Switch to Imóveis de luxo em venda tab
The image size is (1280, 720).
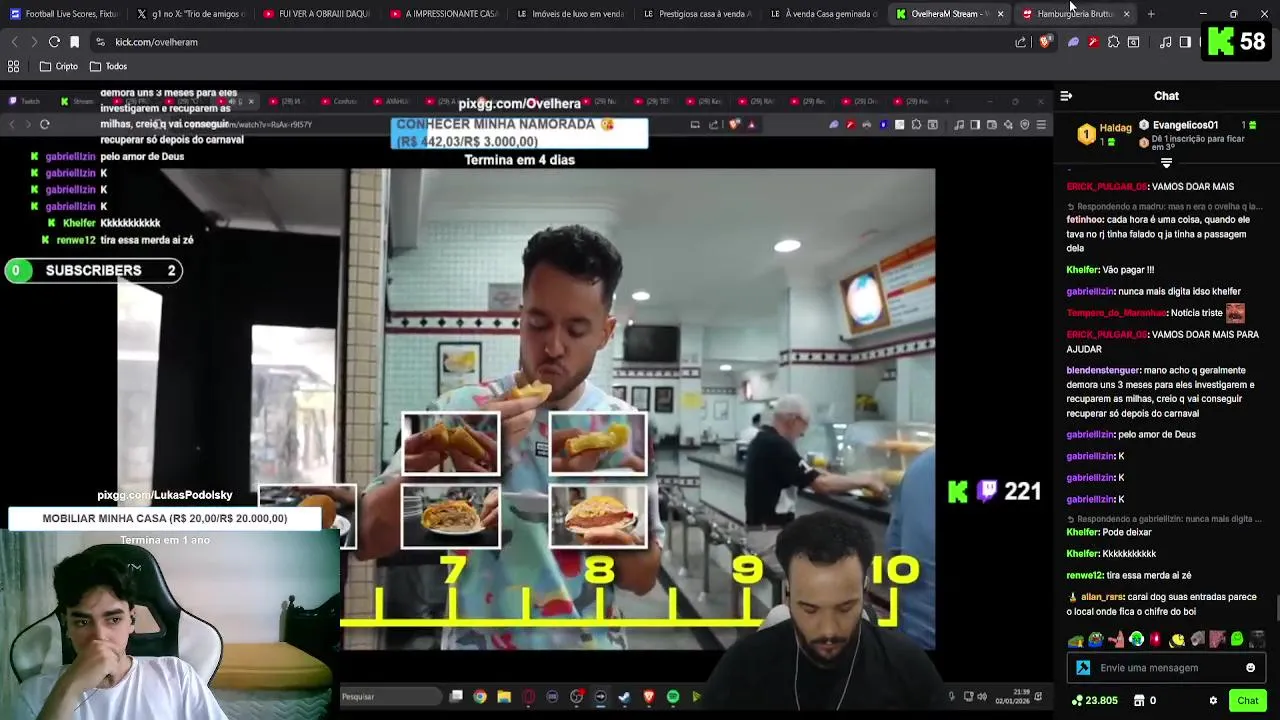click(572, 14)
